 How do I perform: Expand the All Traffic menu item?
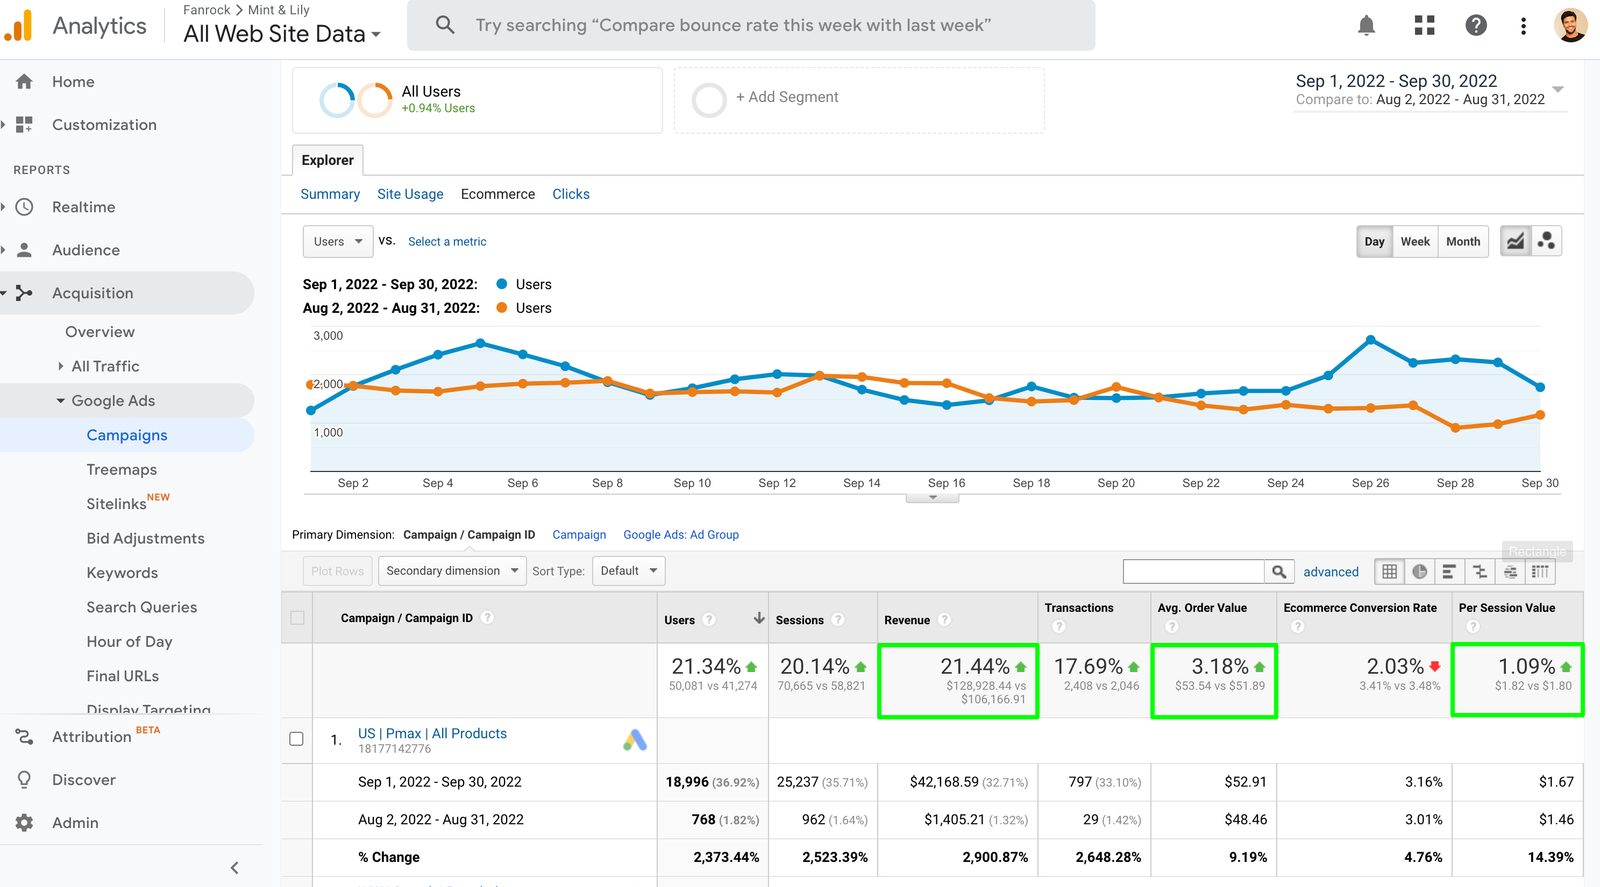tap(105, 366)
